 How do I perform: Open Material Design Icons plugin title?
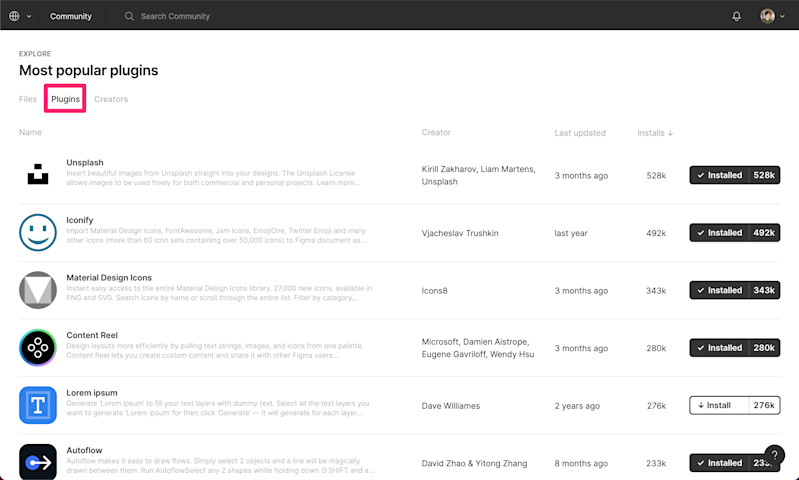click(109, 277)
